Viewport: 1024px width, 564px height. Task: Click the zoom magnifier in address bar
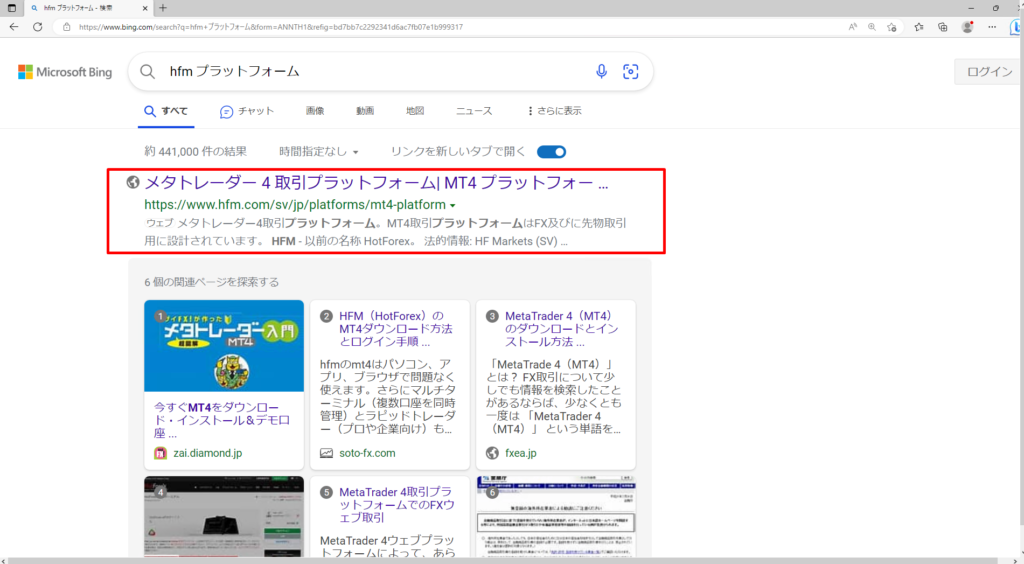coord(872,27)
